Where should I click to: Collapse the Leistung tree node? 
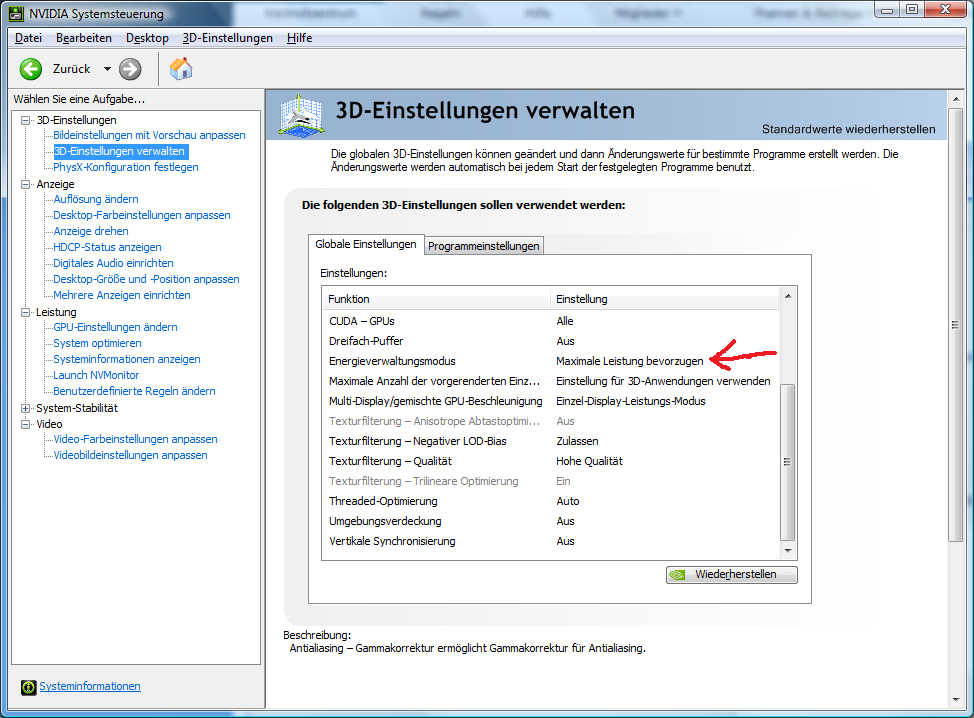tap(25, 312)
